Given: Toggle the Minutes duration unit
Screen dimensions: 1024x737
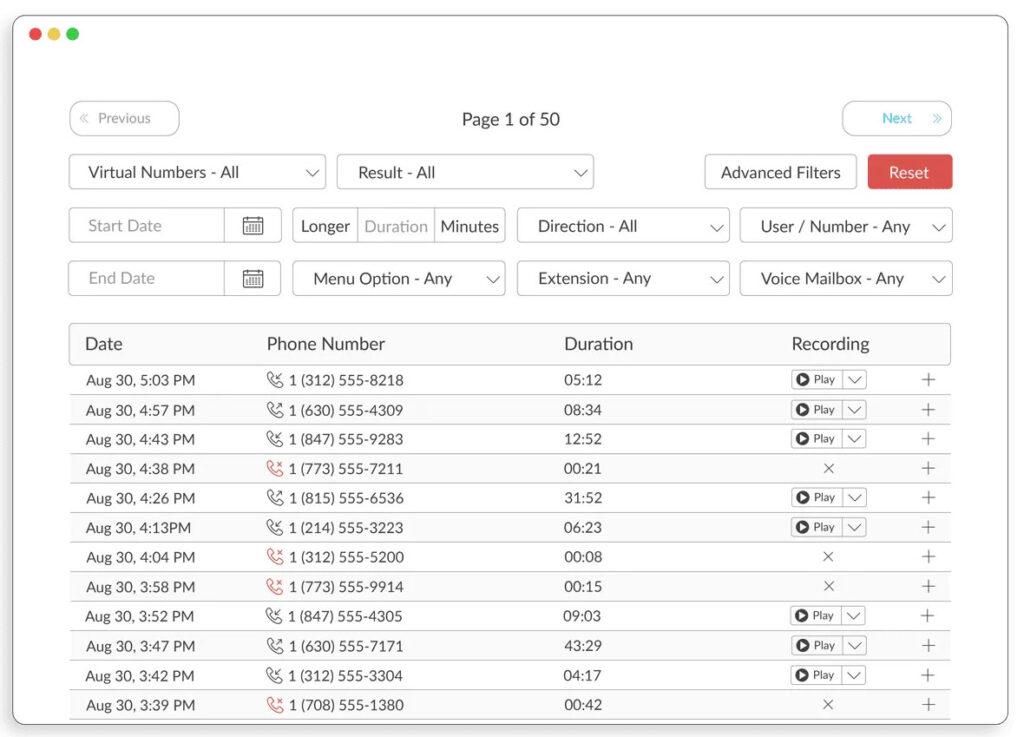Looking at the screenshot, I should point(469,226).
